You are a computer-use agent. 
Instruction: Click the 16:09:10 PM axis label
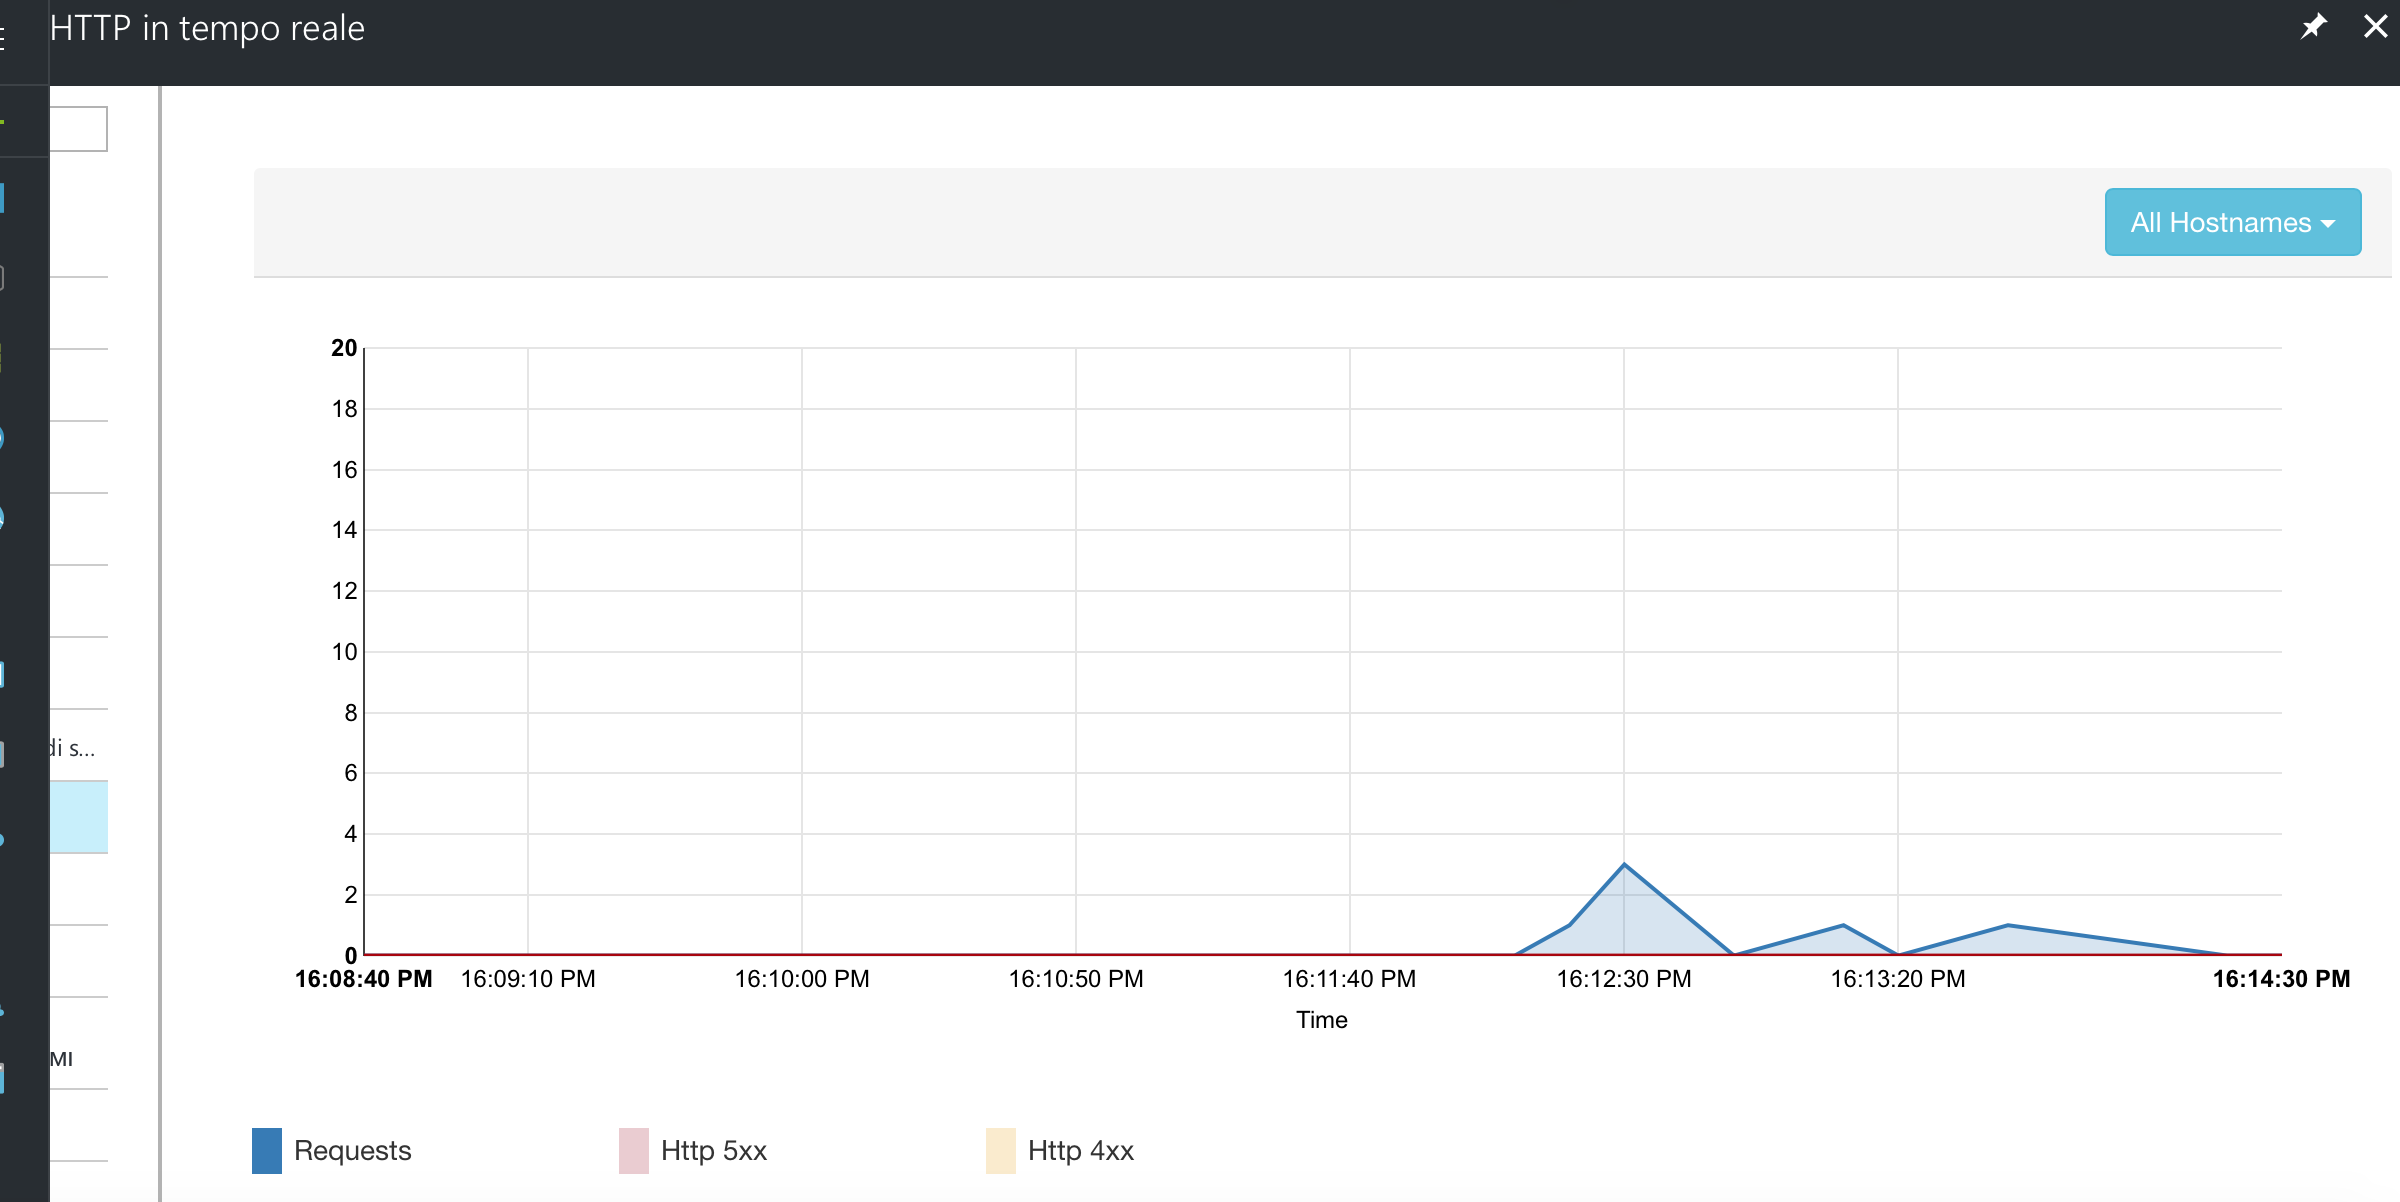[x=528, y=979]
